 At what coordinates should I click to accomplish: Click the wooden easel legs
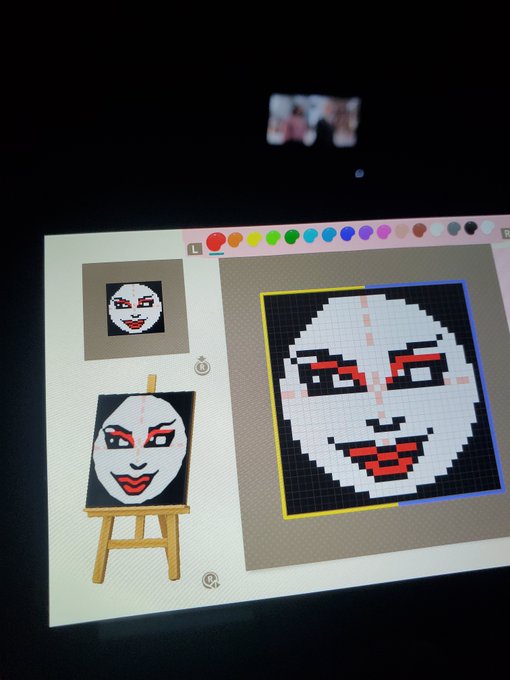click(x=138, y=546)
